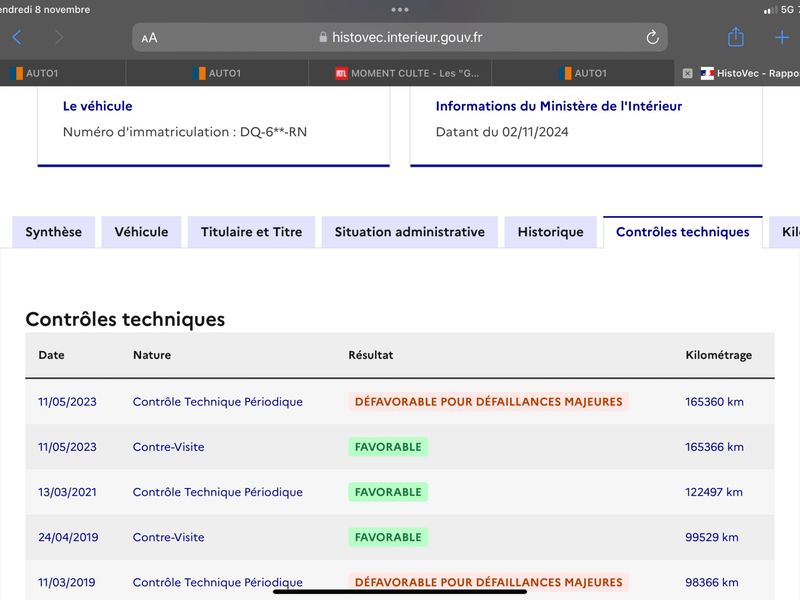The image size is (800, 600).
Task: Reload the page with refresh icon
Action: 652,37
